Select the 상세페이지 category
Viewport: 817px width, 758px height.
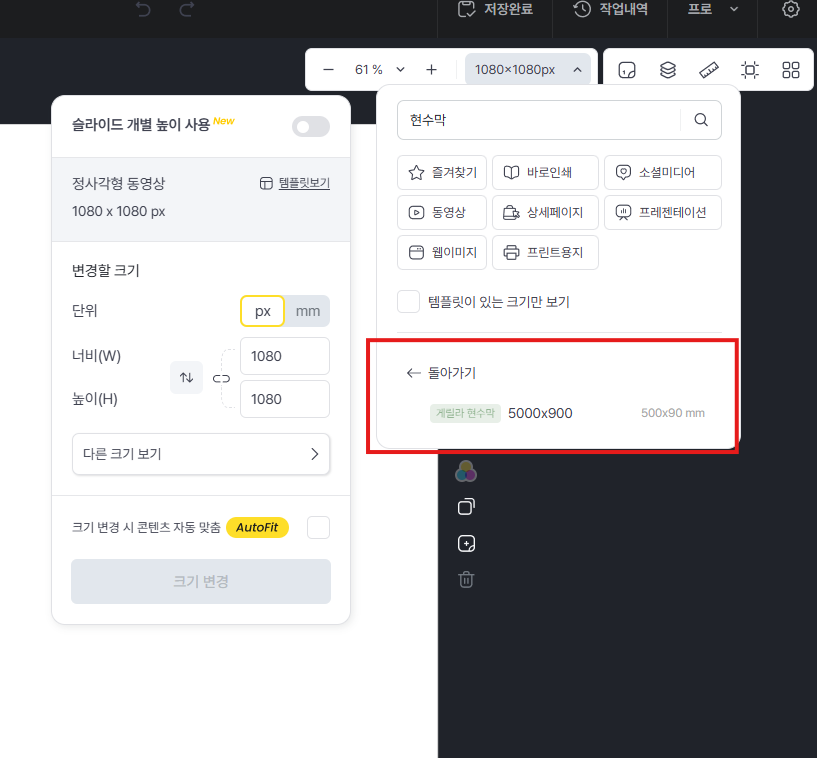pyautogui.click(x=545, y=213)
